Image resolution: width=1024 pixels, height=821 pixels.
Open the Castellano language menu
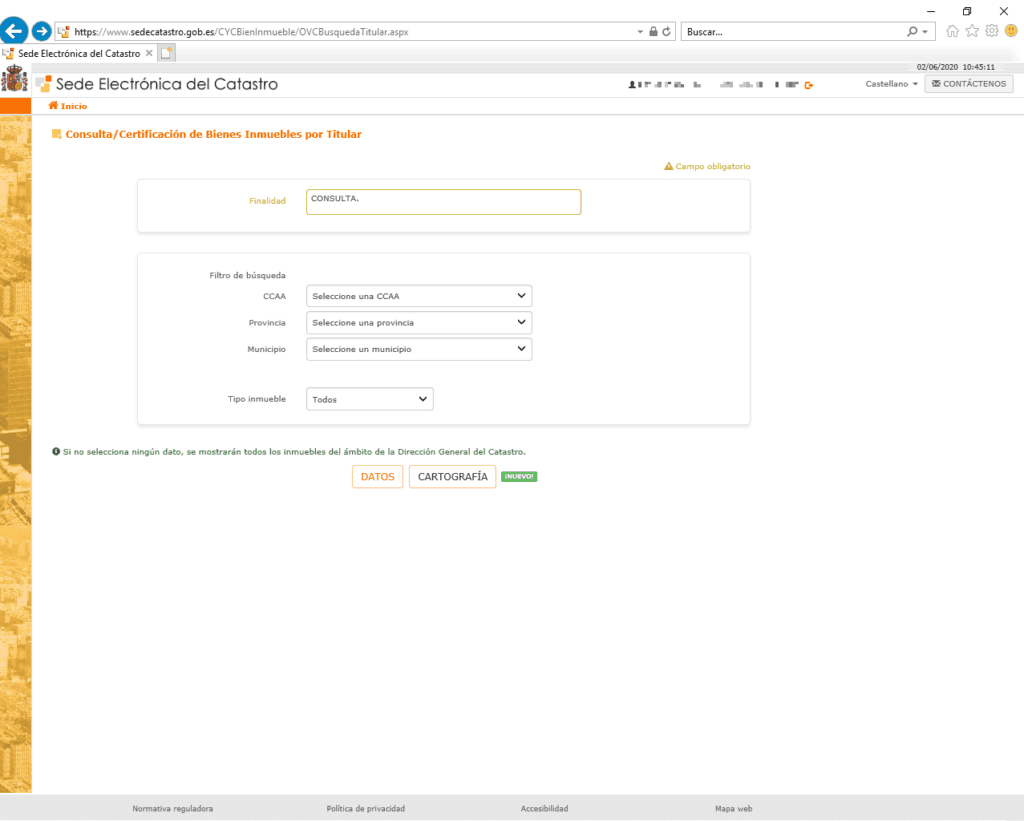pyautogui.click(x=892, y=84)
